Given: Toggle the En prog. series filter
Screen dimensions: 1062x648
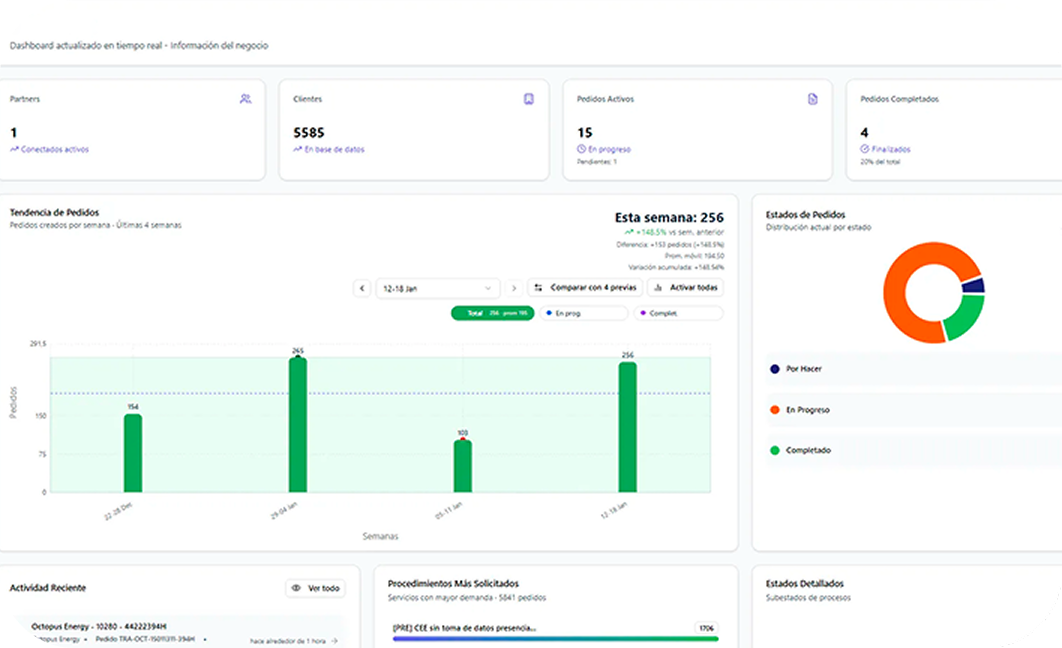Looking at the screenshot, I should pyautogui.click(x=584, y=313).
